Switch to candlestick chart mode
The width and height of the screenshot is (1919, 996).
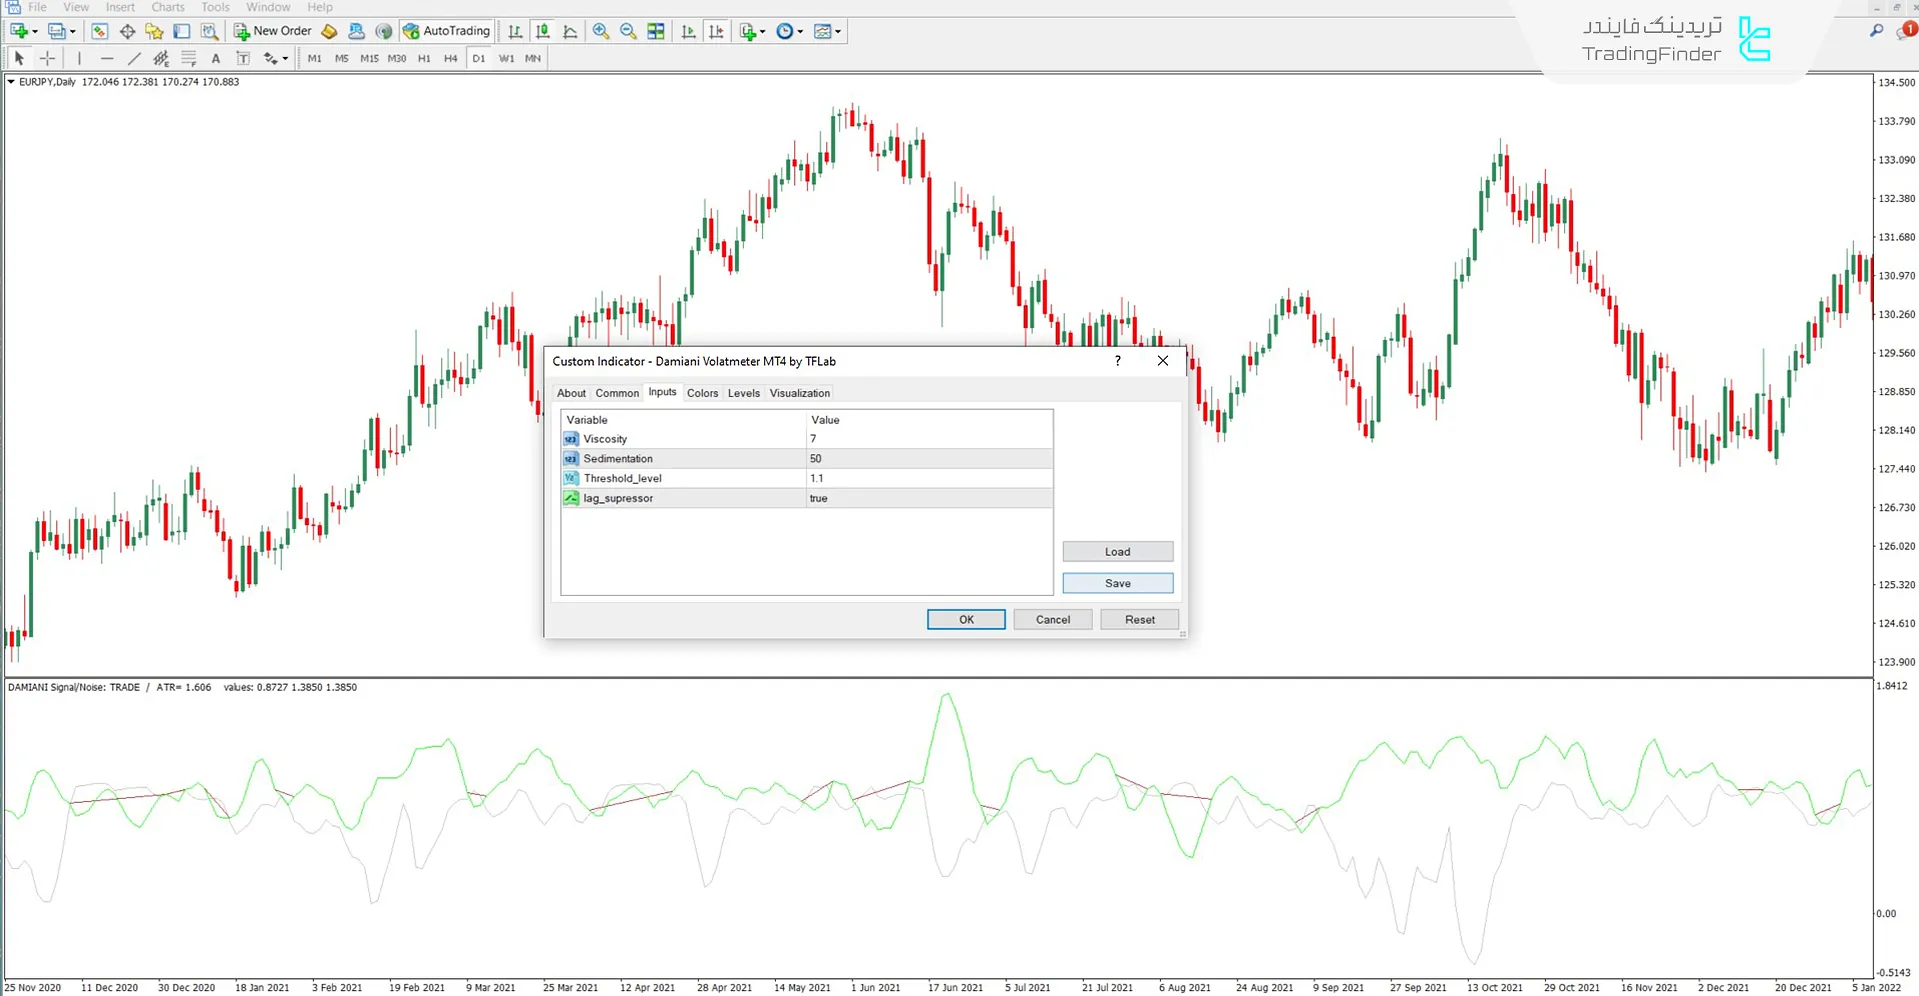pos(542,31)
